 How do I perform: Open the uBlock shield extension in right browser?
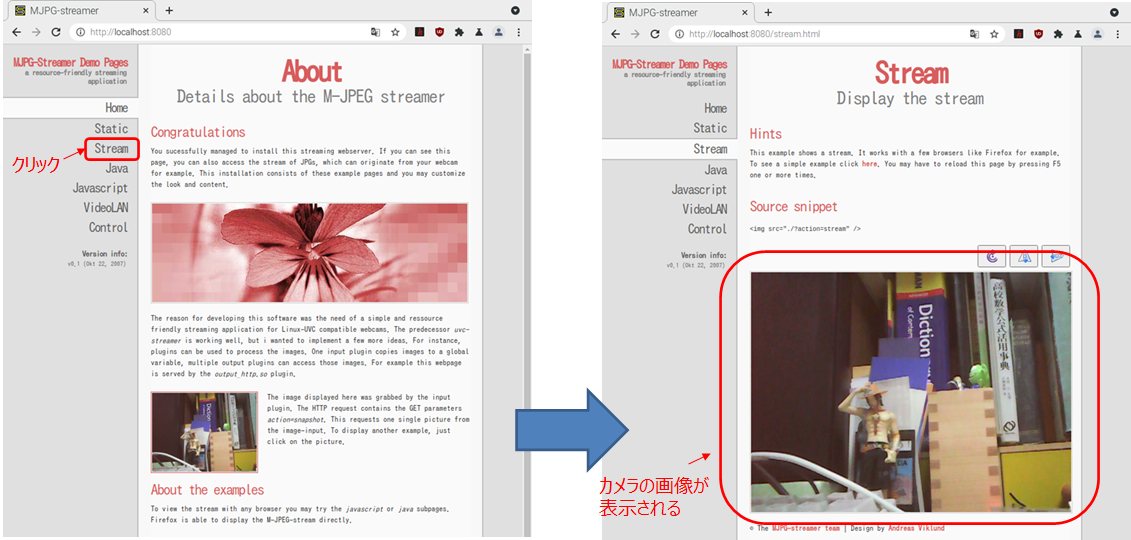[x=1038, y=33]
